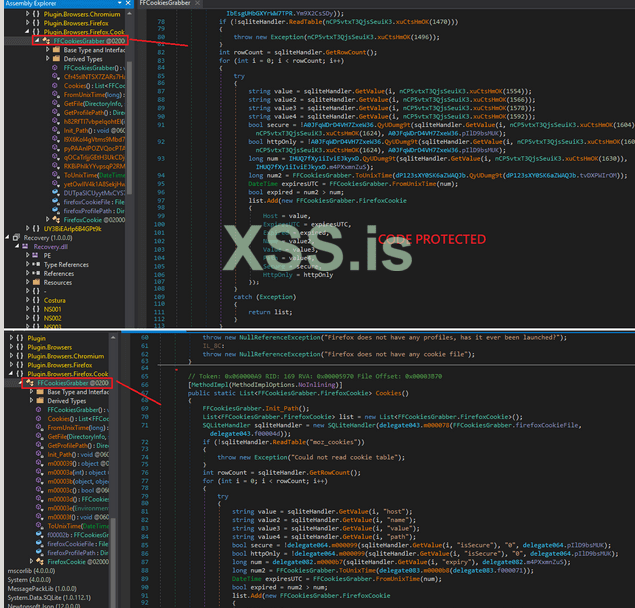635x608 pixels.
Task: Click the GetRowCount call on line 82
Action: pyautogui.click(x=347, y=52)
